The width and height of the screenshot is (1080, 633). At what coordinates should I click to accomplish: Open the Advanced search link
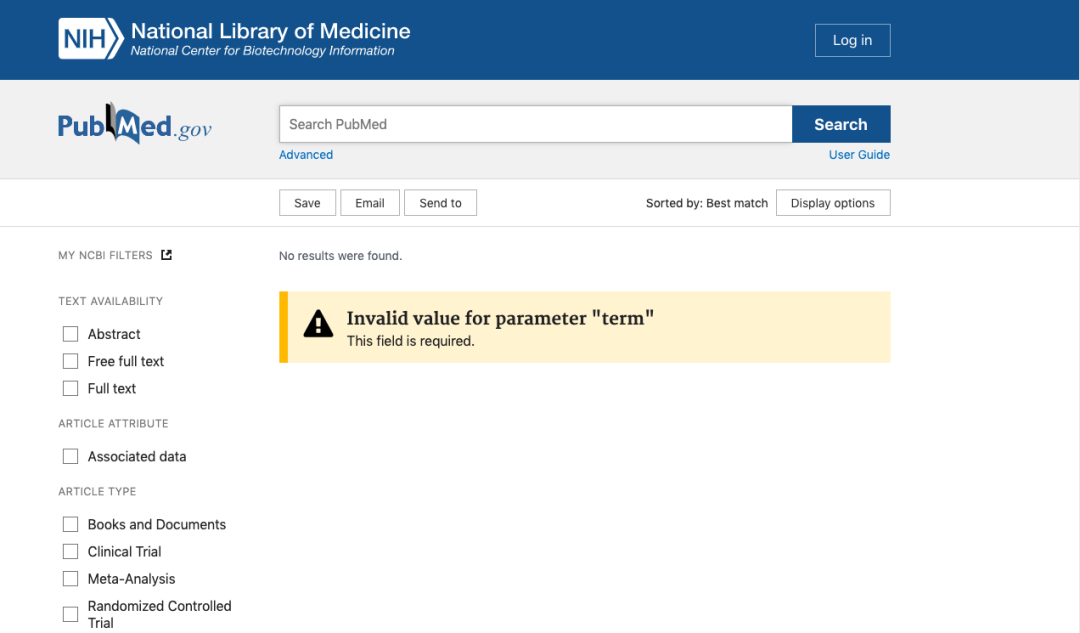306,155
